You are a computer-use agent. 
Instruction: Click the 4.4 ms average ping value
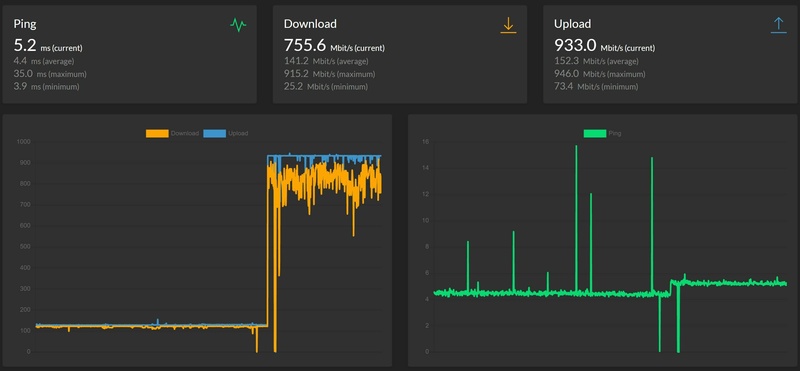coord(44,61)
